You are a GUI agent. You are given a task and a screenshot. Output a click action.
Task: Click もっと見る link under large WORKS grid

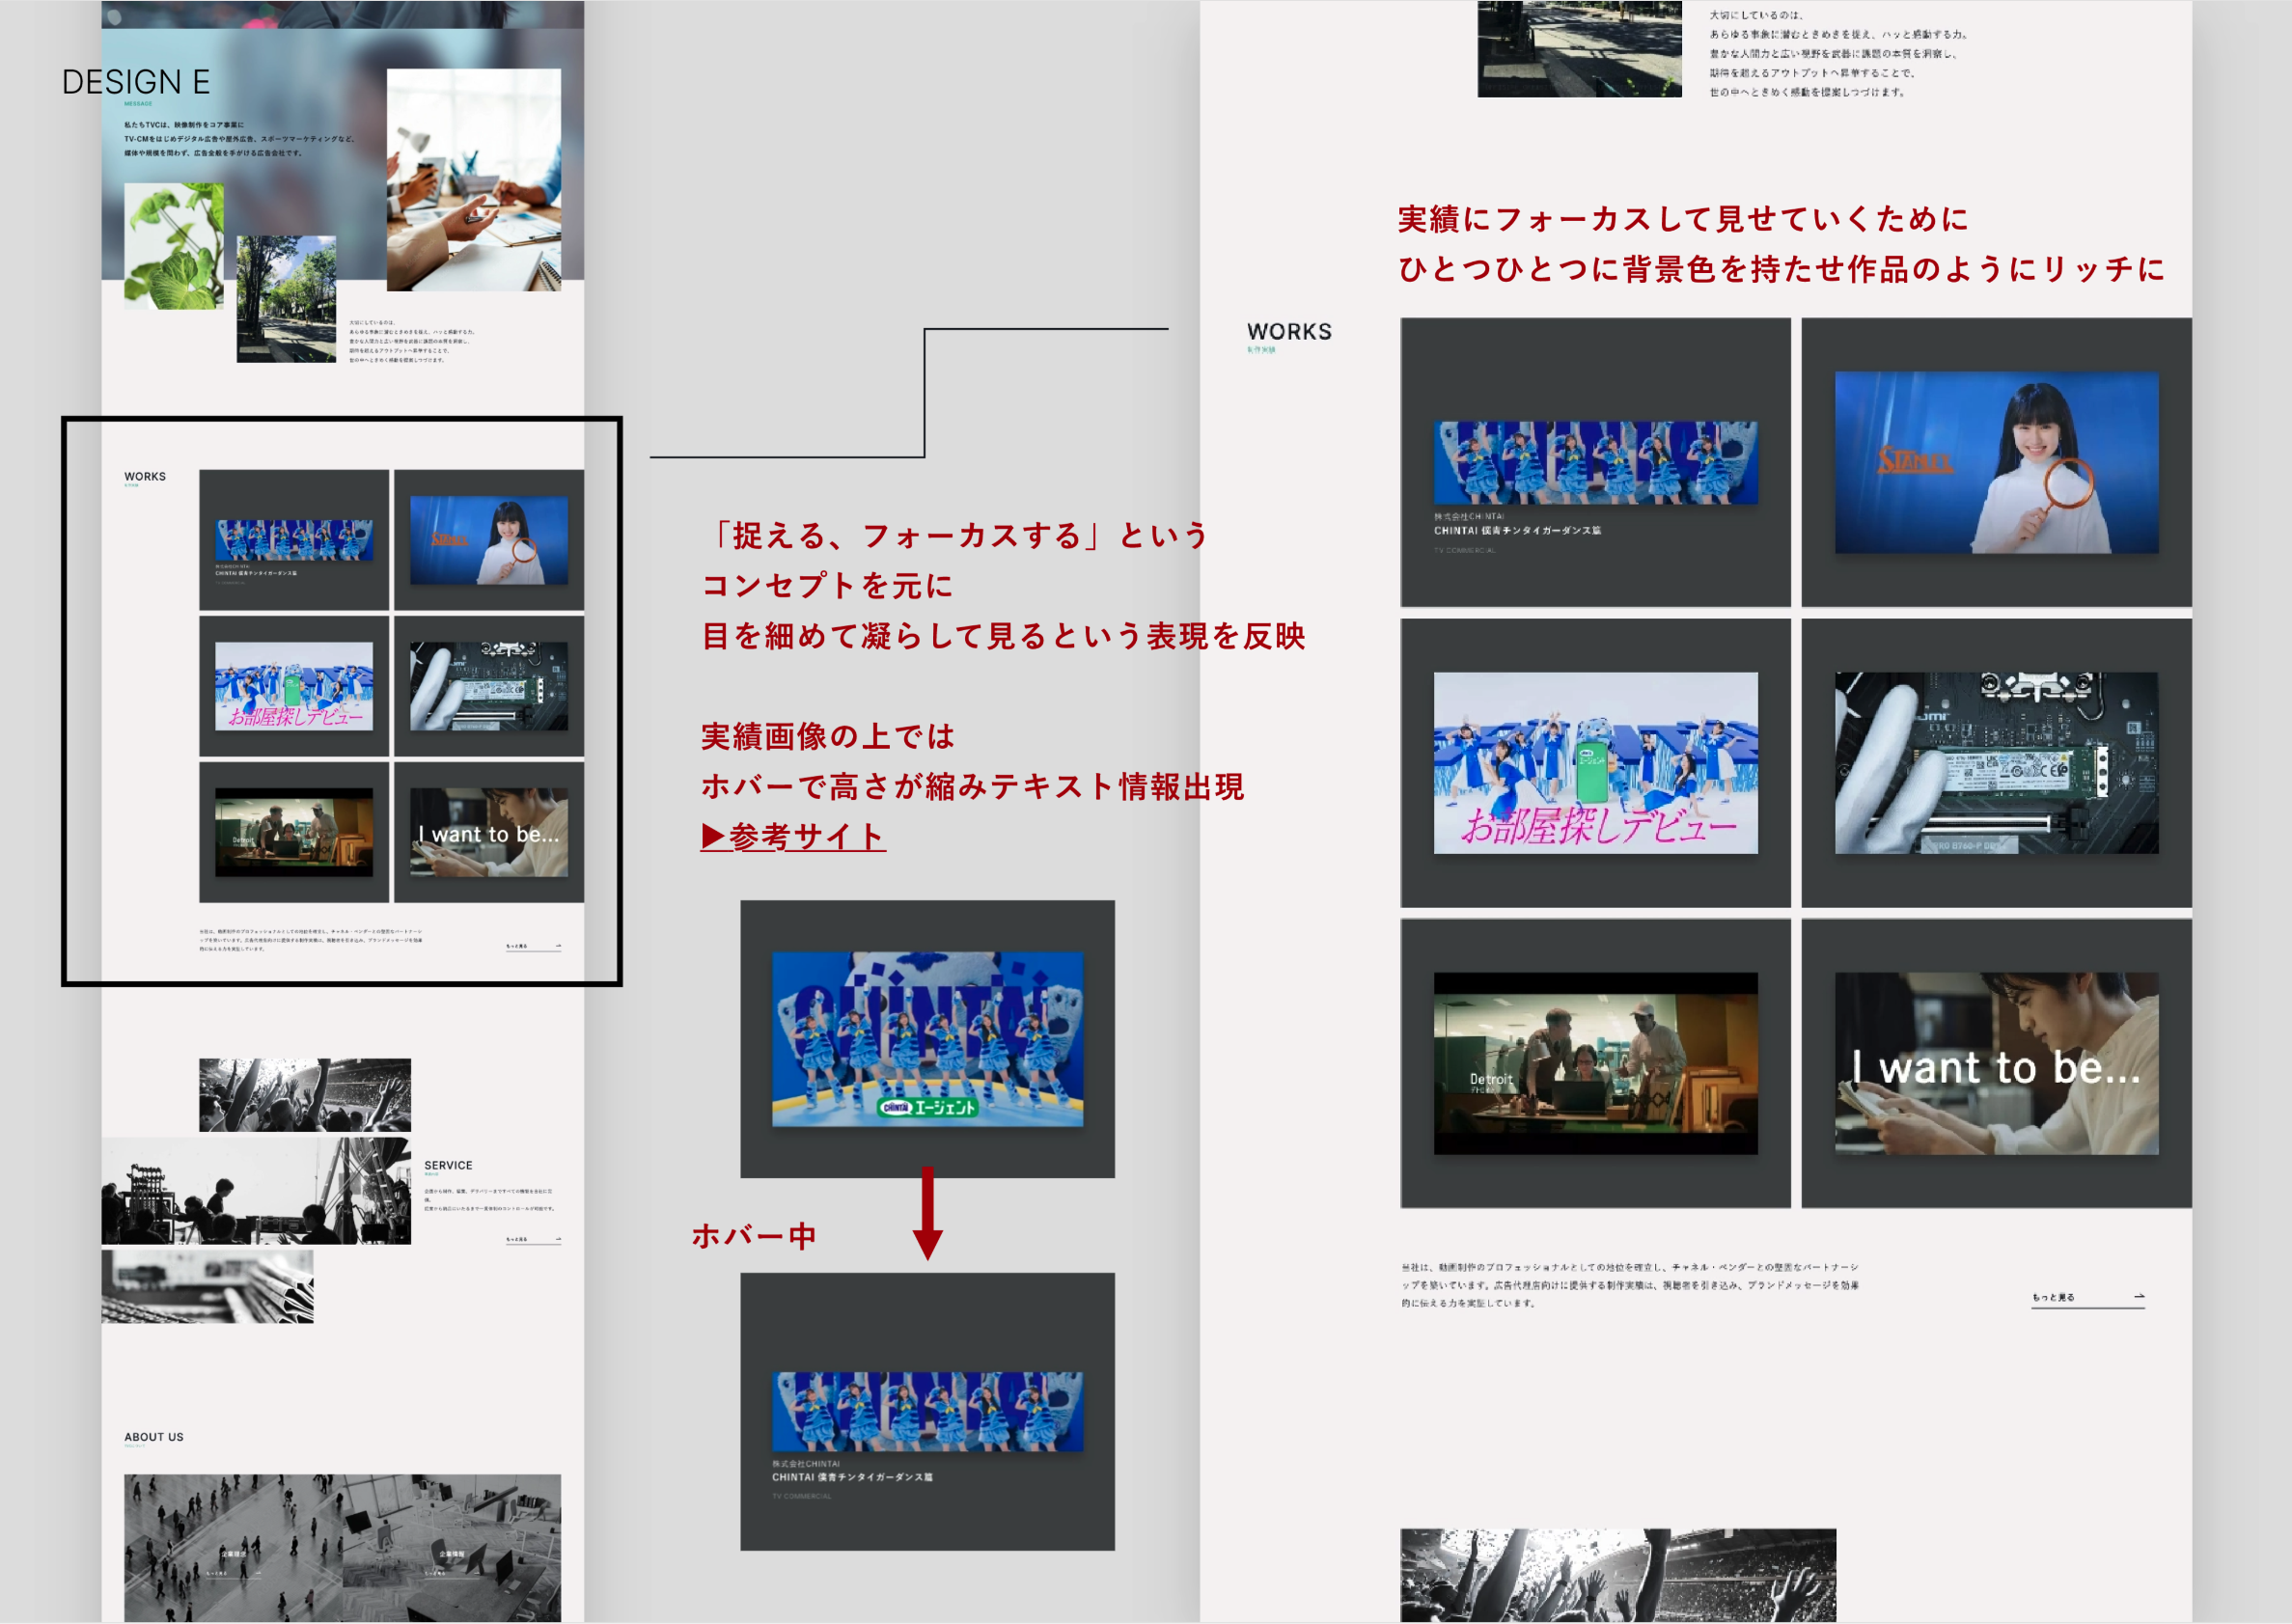point(2053,1297)
